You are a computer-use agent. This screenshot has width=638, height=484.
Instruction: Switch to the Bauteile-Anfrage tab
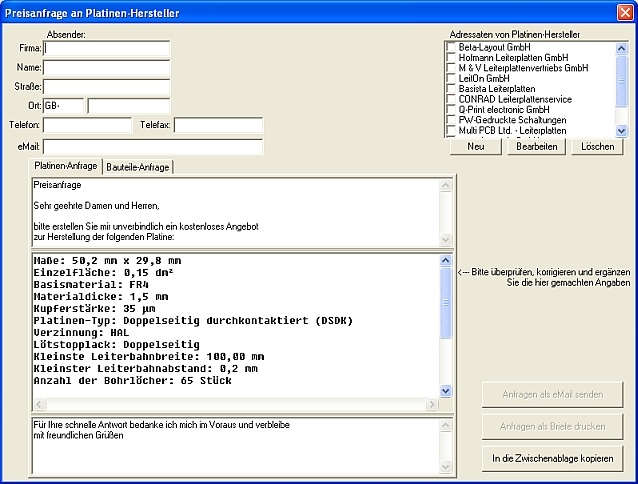pyautogui.click(x=139, y=166)
